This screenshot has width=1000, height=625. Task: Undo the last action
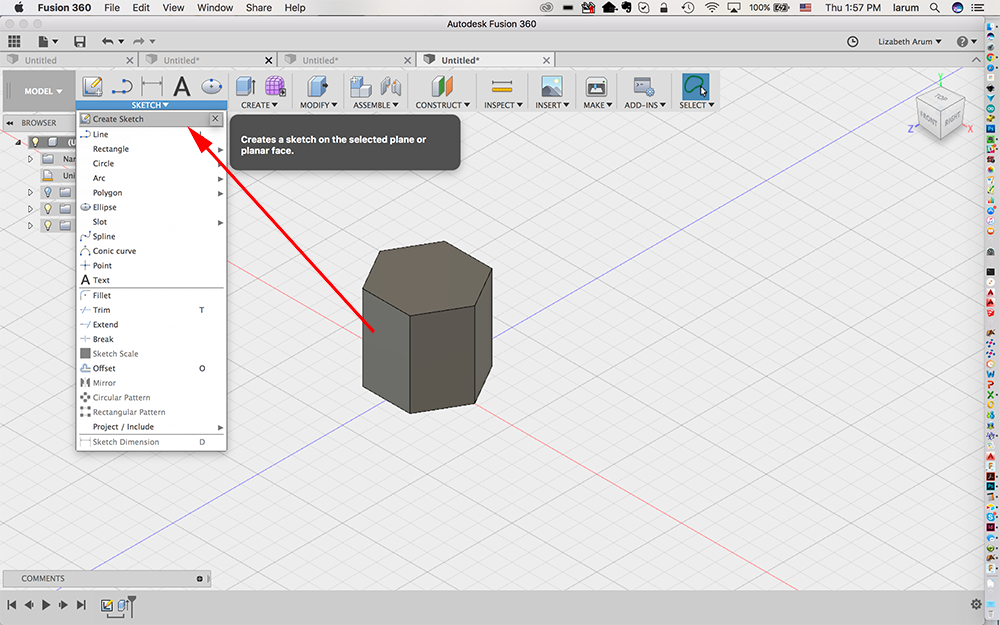108,41
